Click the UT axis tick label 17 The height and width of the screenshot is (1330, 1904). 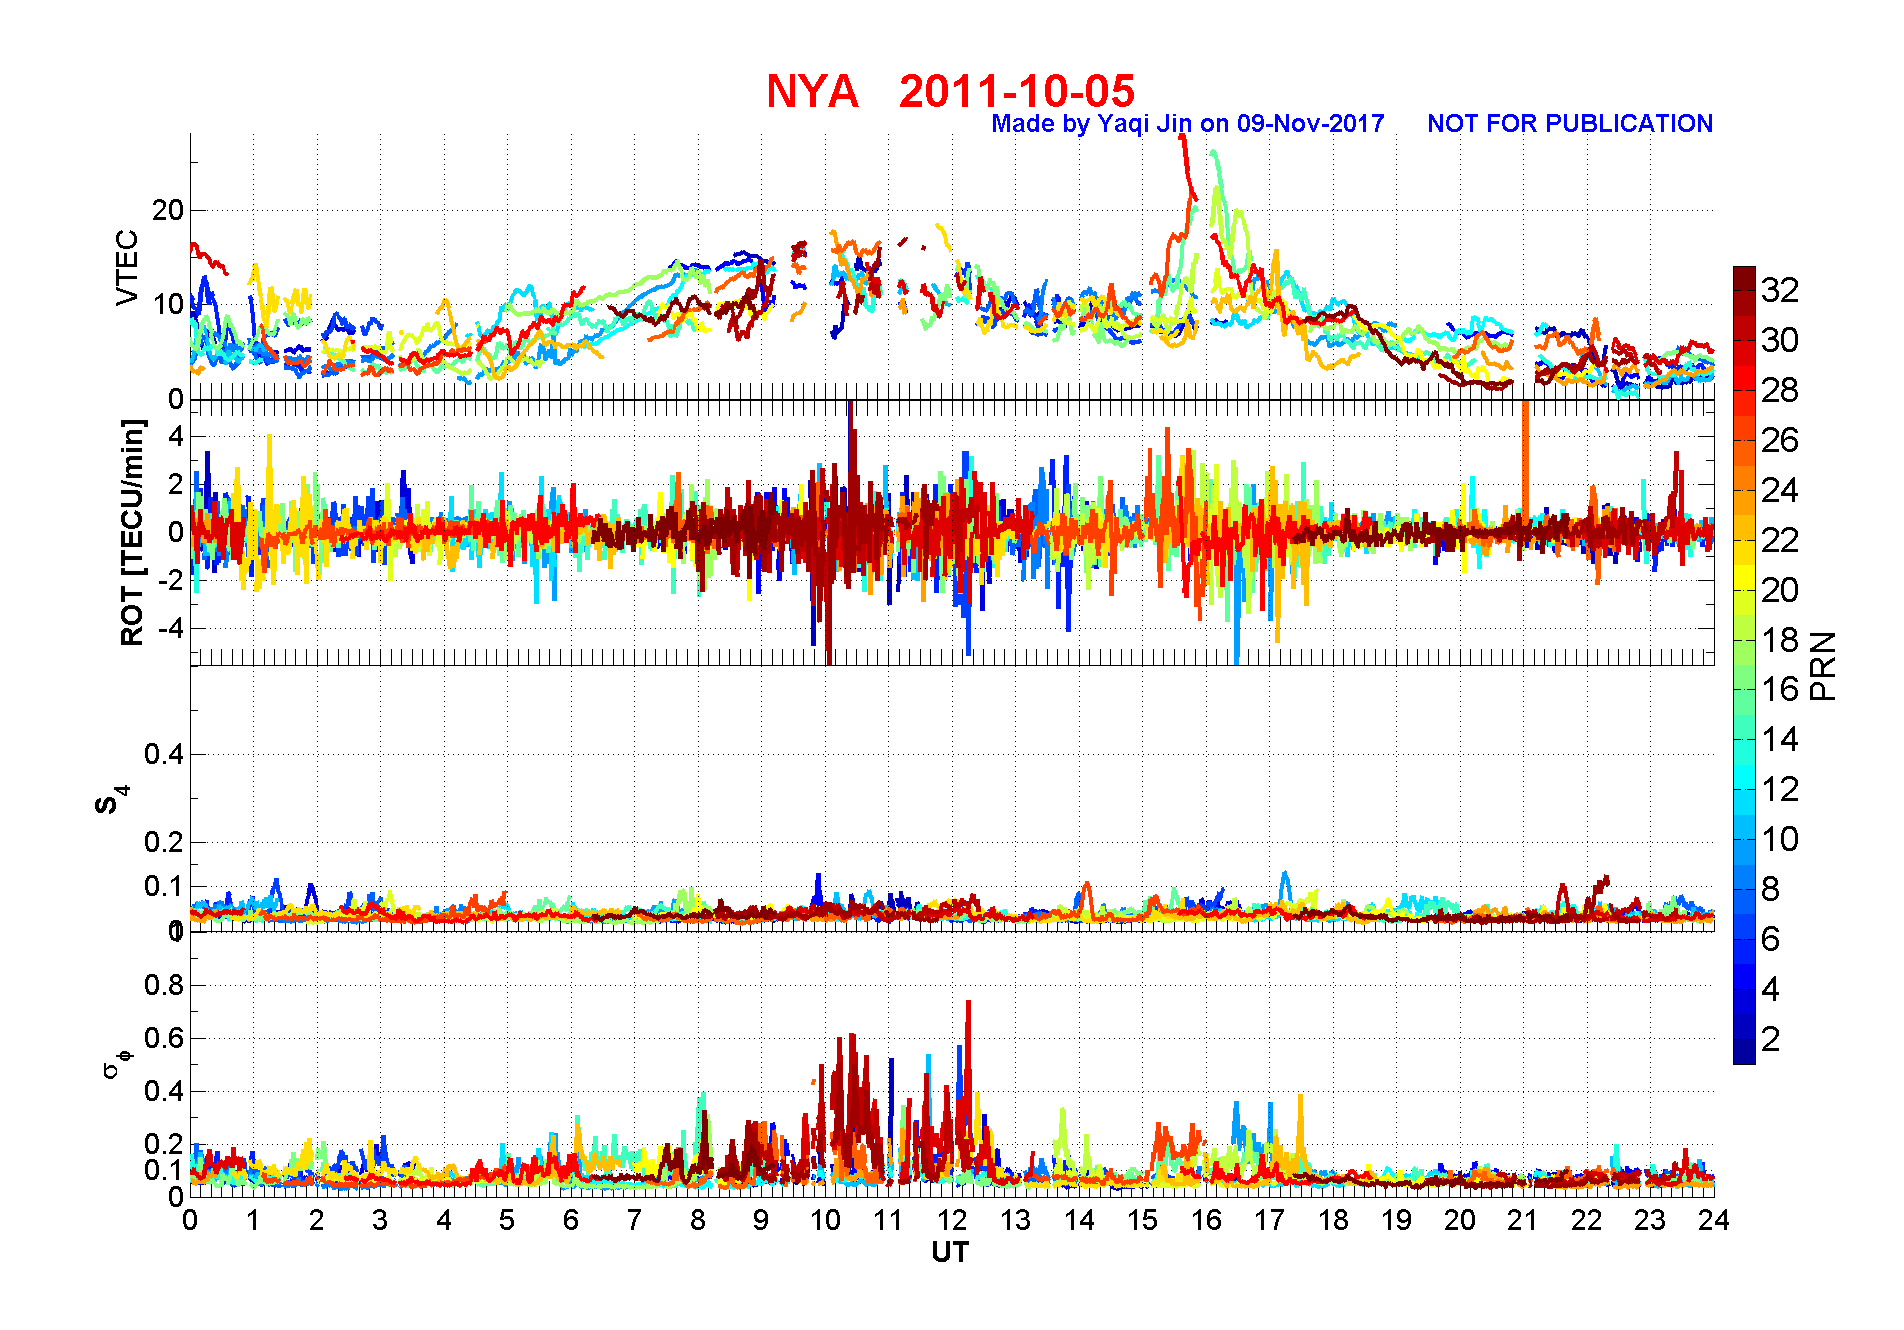[1269, 1220]
